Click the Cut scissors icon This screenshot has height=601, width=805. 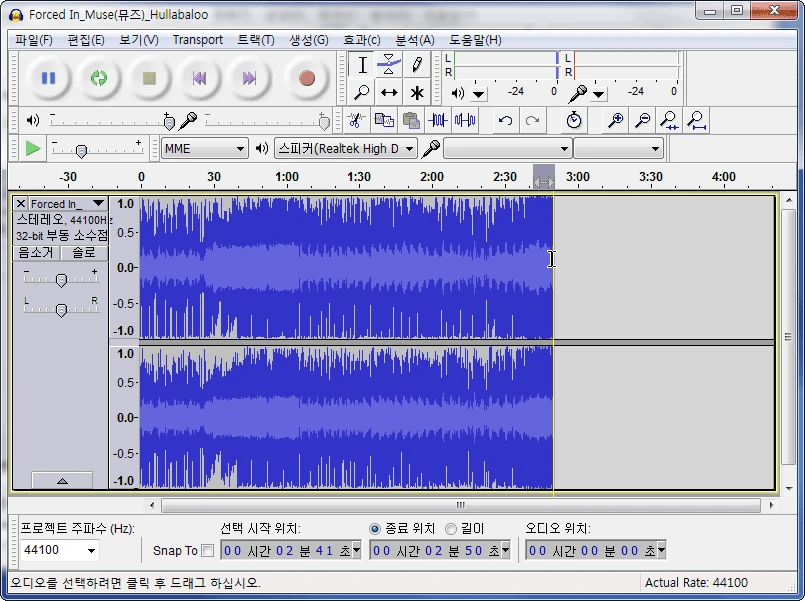pyautogui.click(x=355, y=121)
